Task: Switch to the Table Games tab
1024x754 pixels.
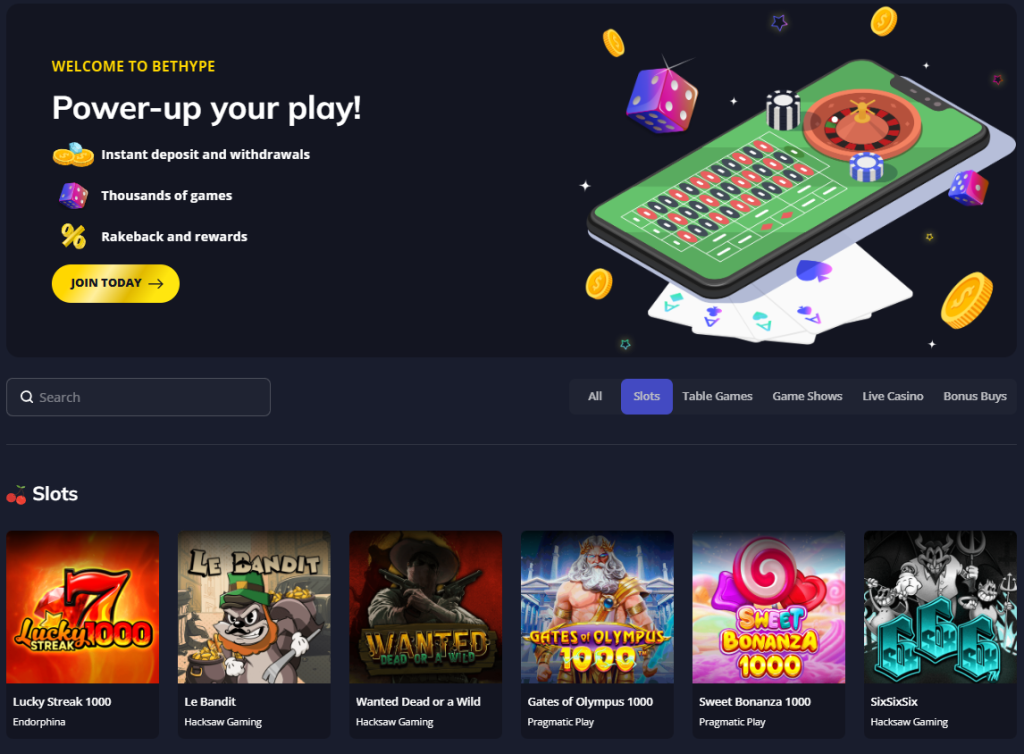Action: tap(717, 396)
